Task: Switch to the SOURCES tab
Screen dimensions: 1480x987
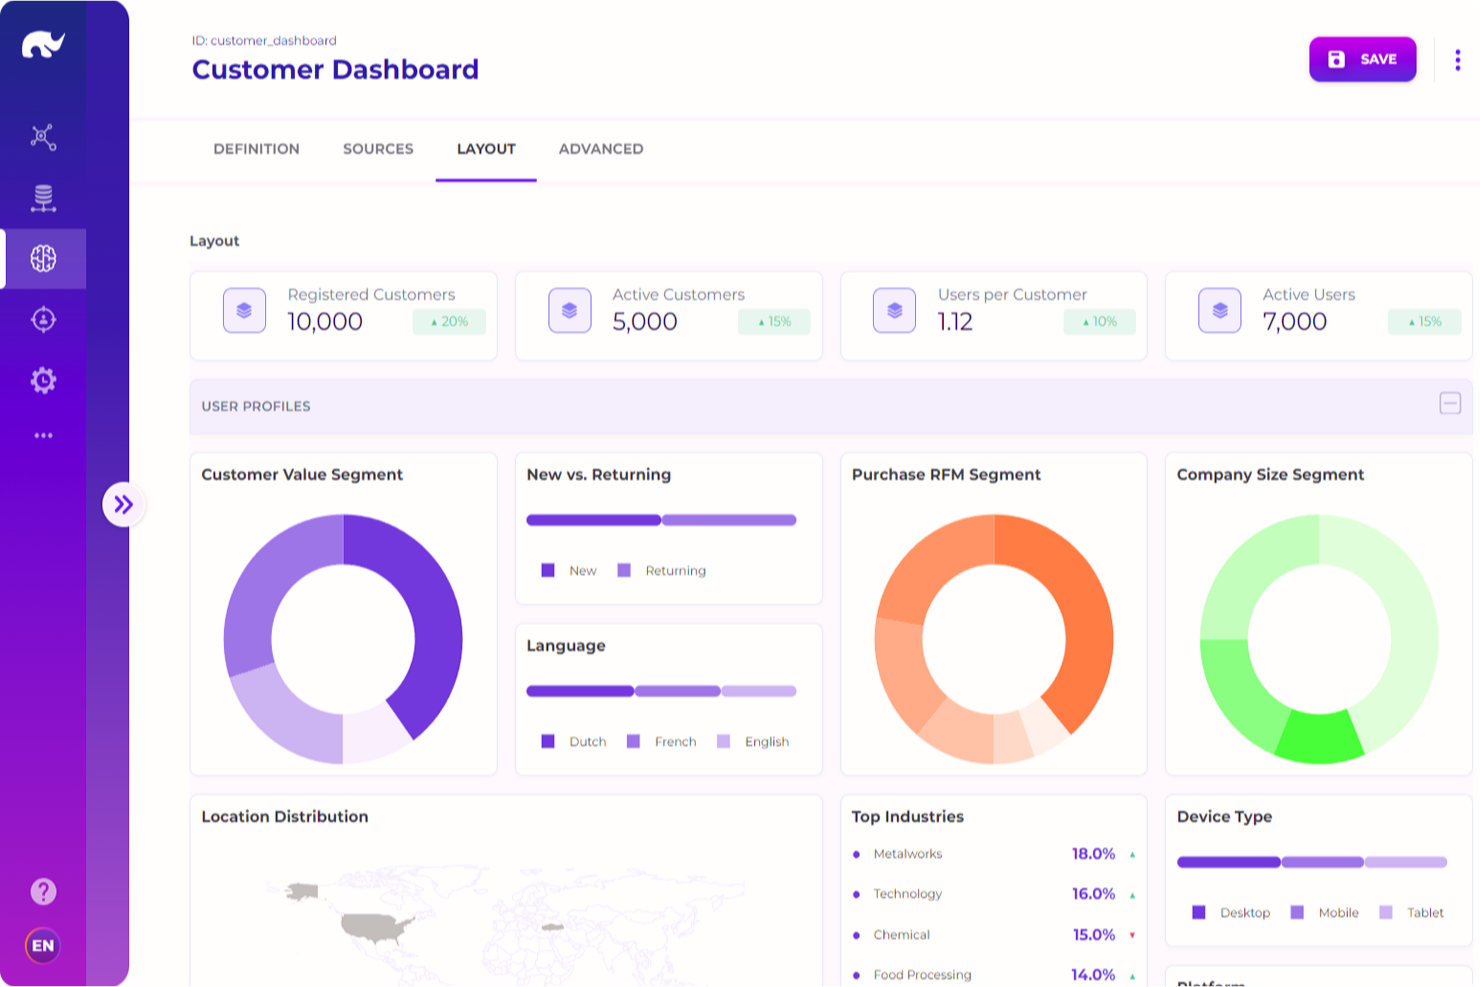Action: 377,148
